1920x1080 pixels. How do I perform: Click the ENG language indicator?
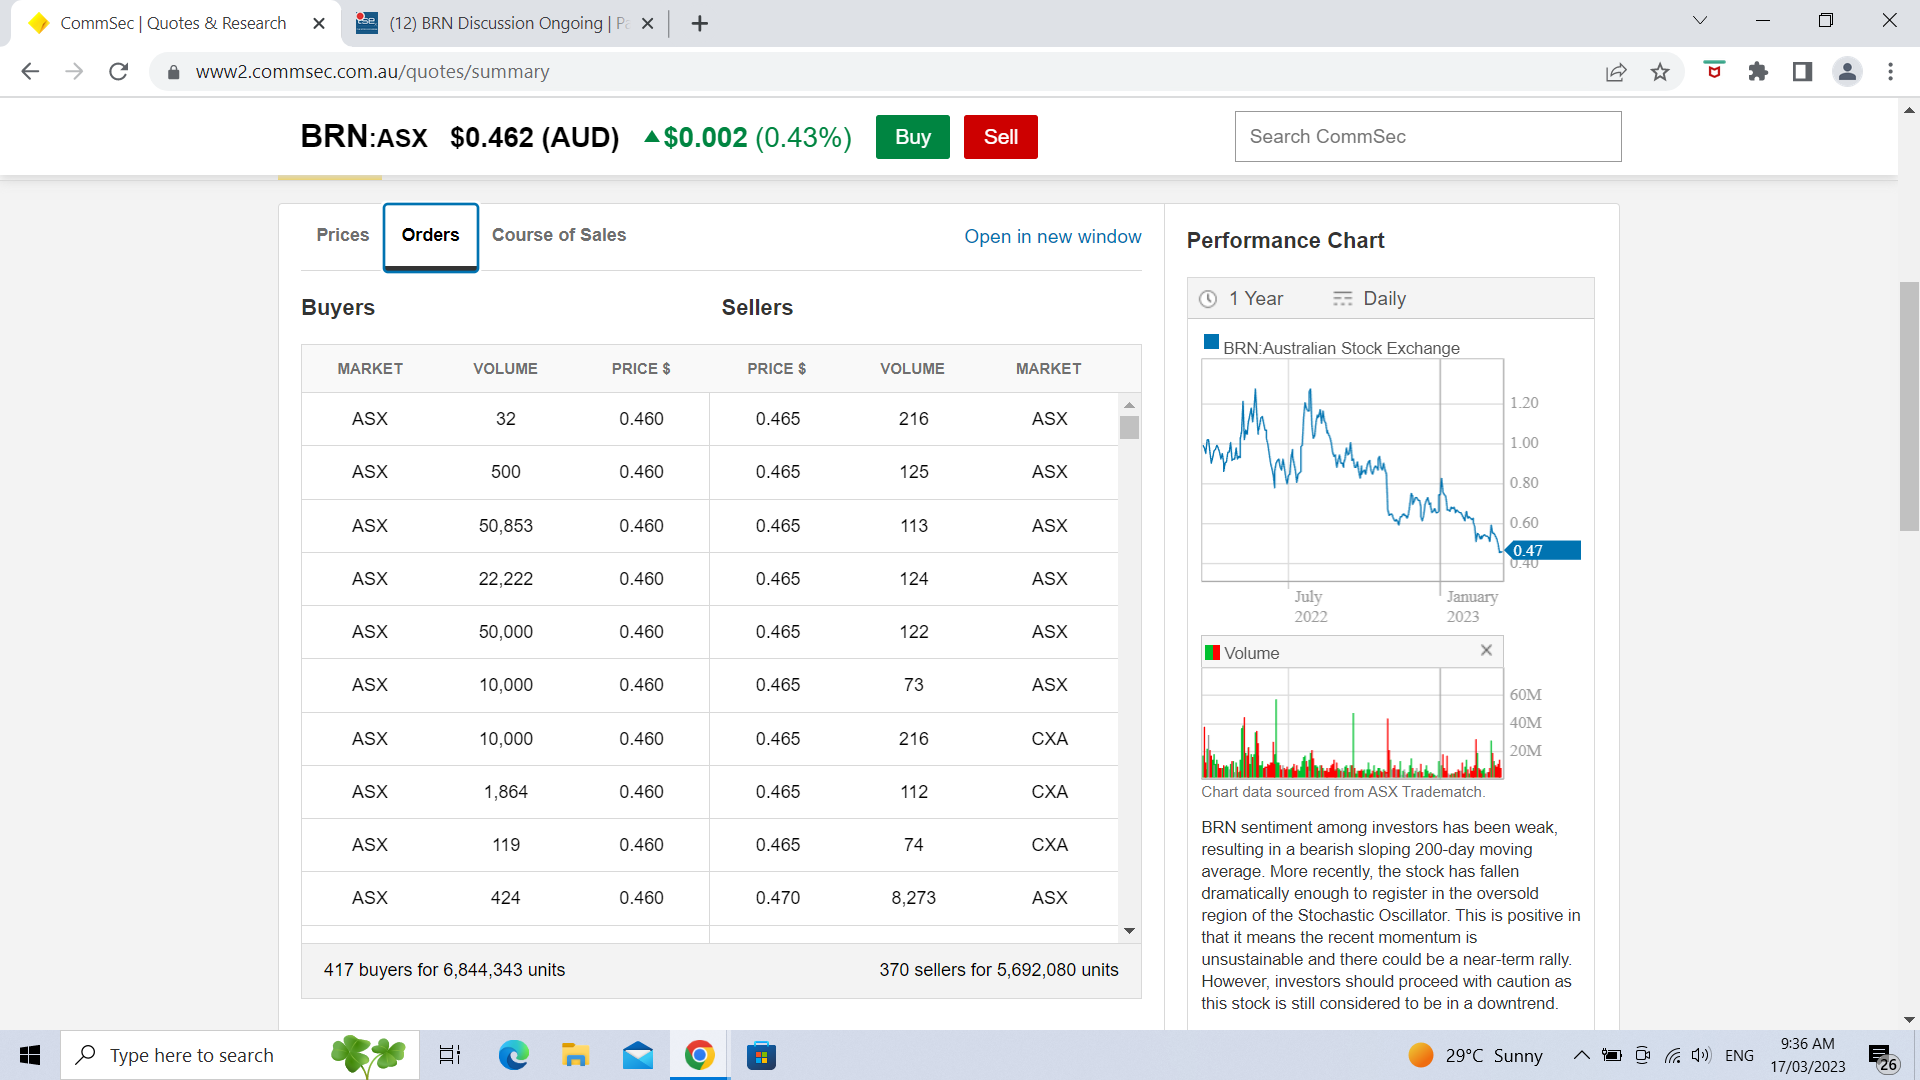click(x=1739, y=1055)
